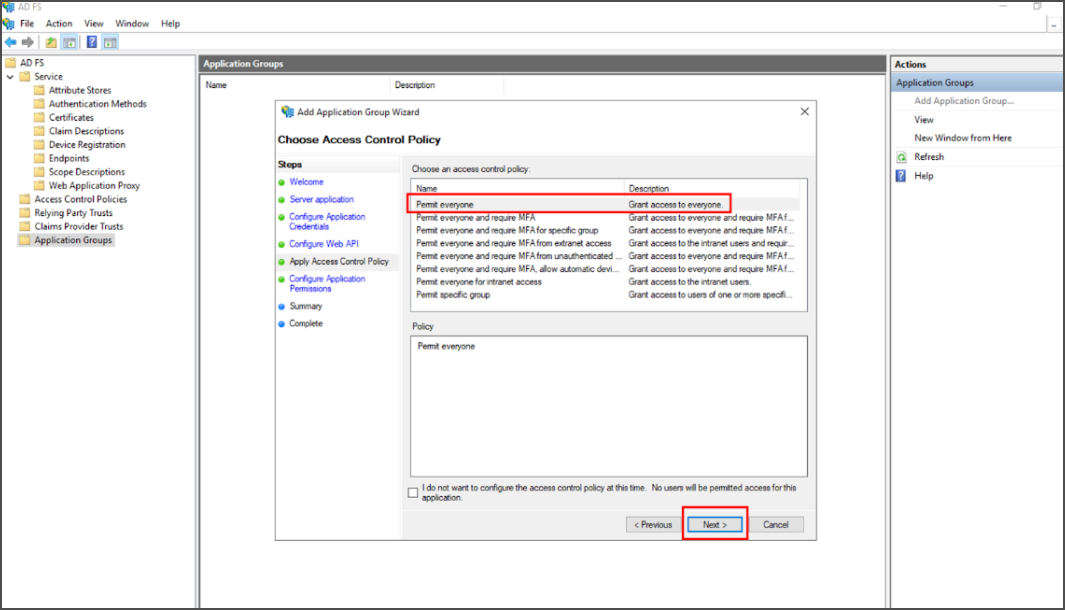This screenshot has height=610, width=1065.
Task: Open the Action menu
Action: pos(59,23)
